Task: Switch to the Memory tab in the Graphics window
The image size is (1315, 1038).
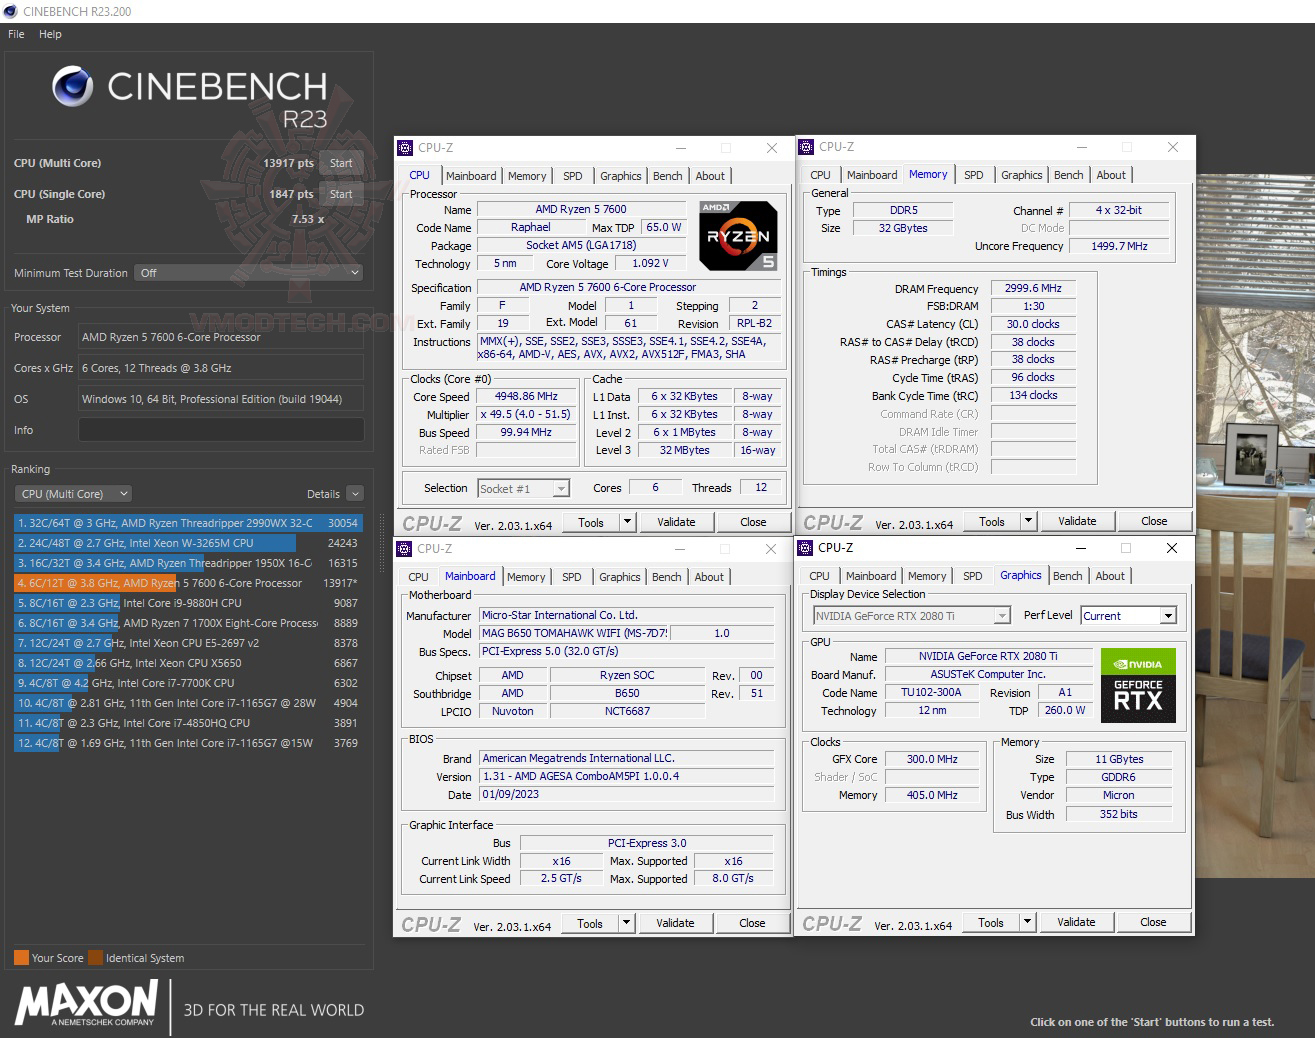Action: click(927, 576)
